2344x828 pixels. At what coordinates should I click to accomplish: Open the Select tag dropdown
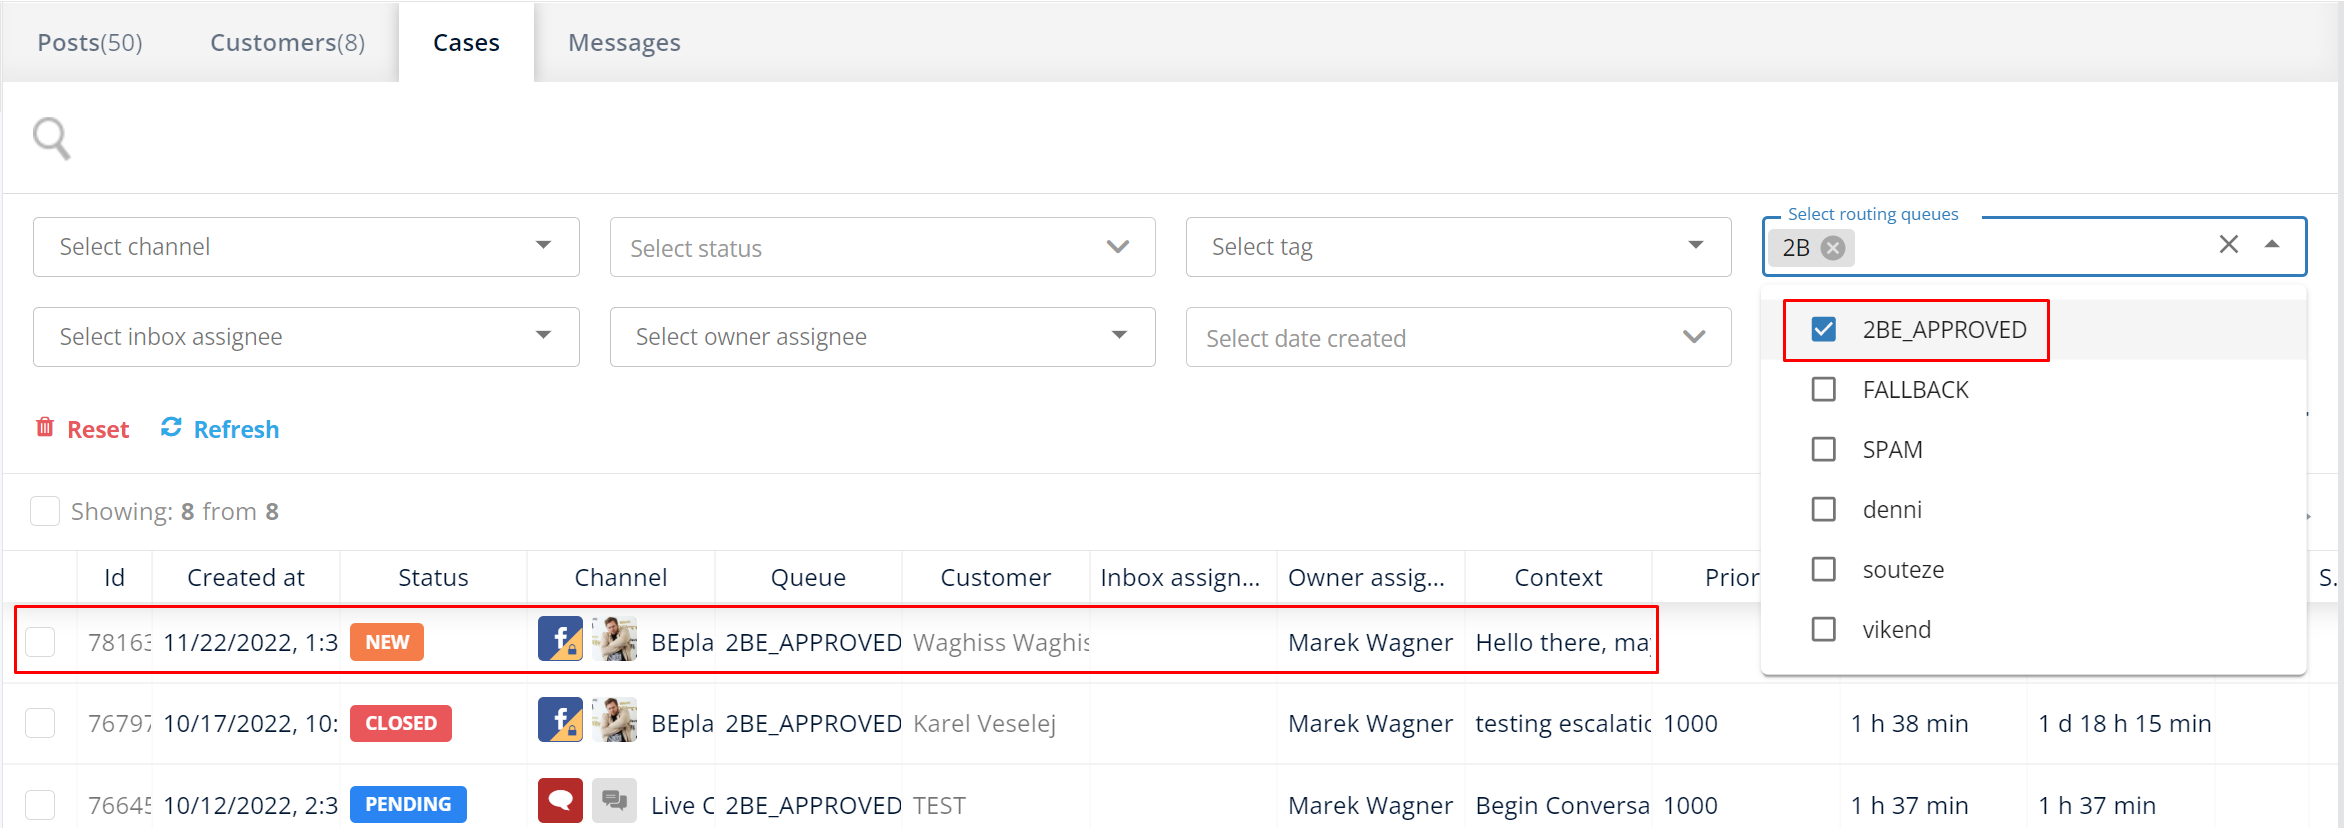1459,247
